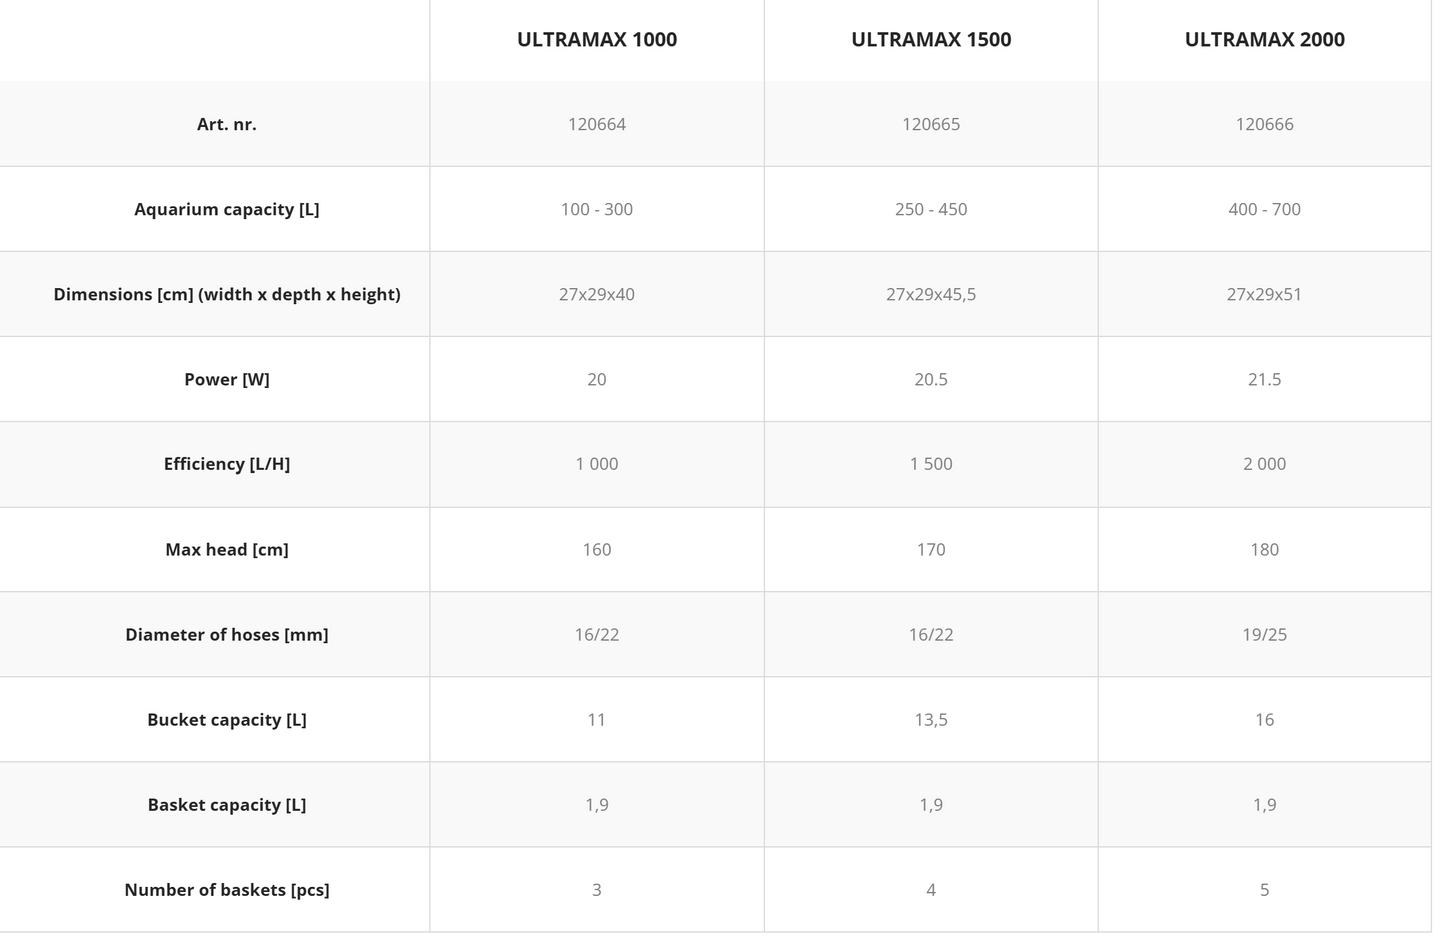The height and width of the screenshot is (941, 1445).
Task: Select the 27x29x45,5 dimensions cell
Action: click(x=931, y=295)
